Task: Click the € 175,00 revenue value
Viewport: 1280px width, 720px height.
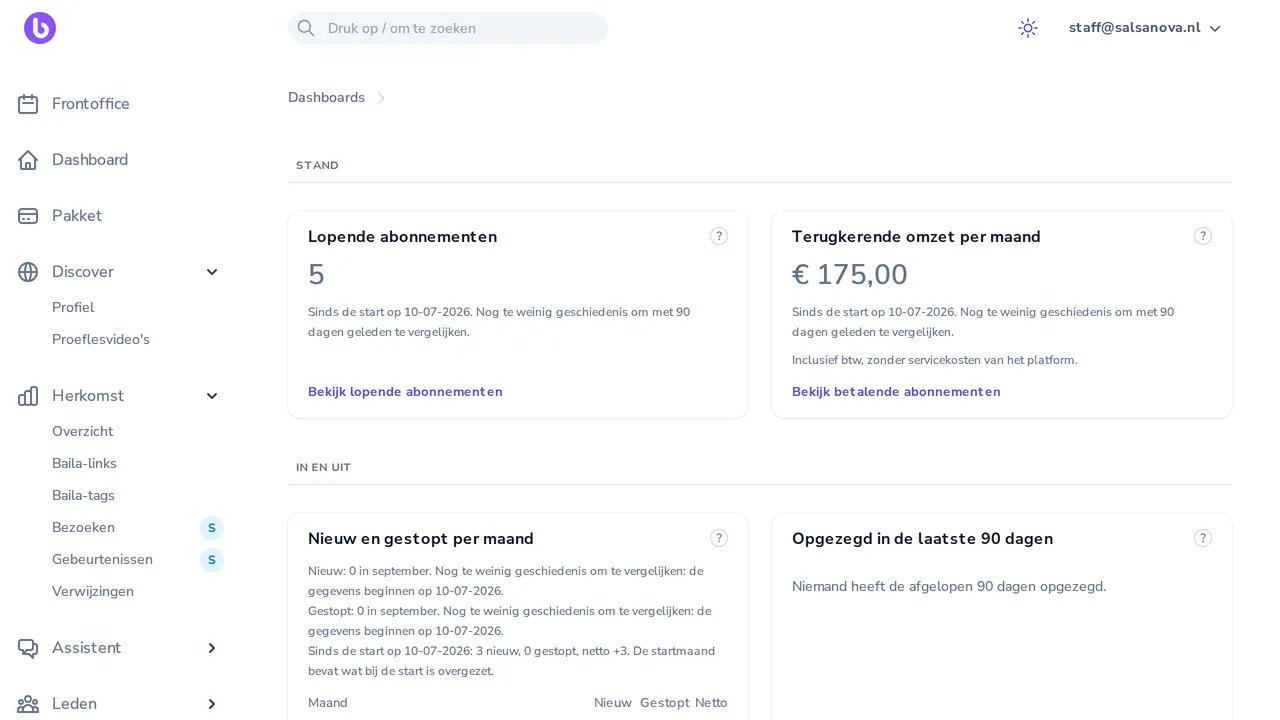Action: pos(850,274)
